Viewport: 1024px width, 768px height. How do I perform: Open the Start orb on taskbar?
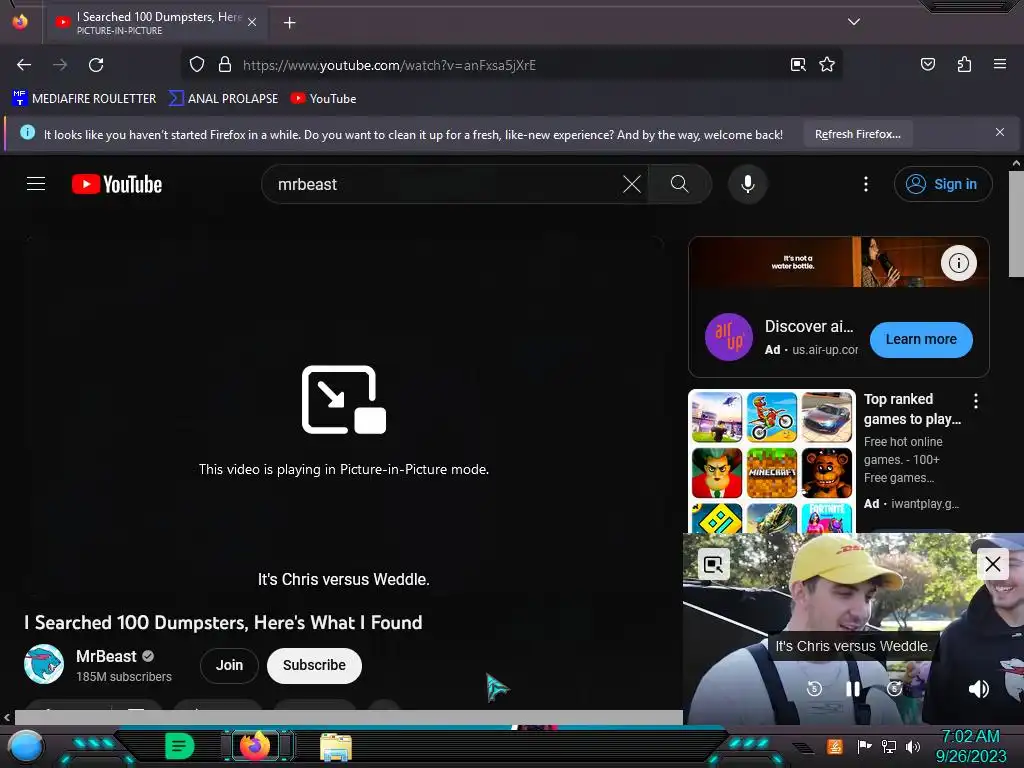coord(26,747)
